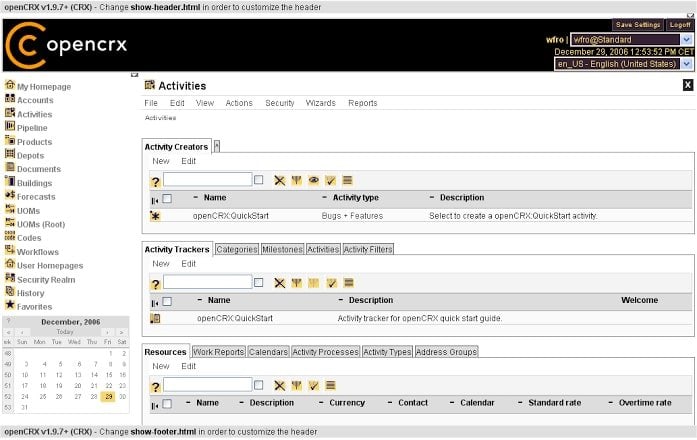
Task: Open Favorites in the sidebar
Action: (x=34, y=307)
